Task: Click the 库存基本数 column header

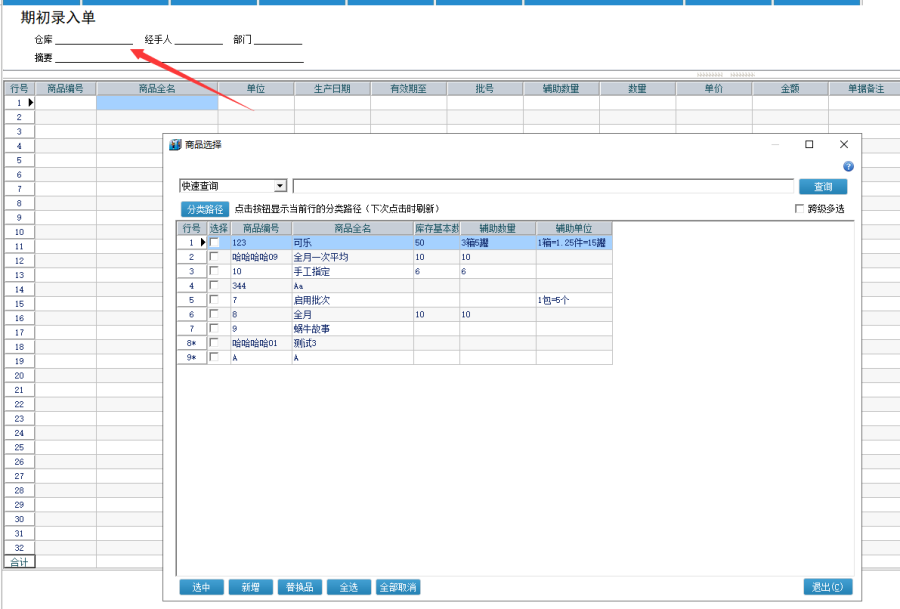Action: [436, 229]
